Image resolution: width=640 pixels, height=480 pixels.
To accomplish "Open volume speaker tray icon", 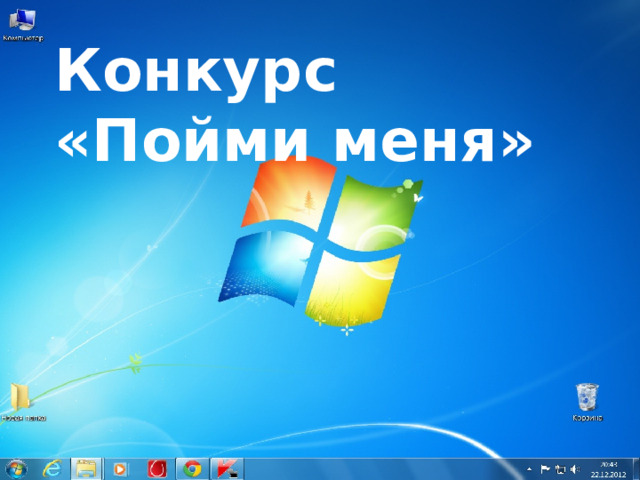I will (x=575, y=469).
